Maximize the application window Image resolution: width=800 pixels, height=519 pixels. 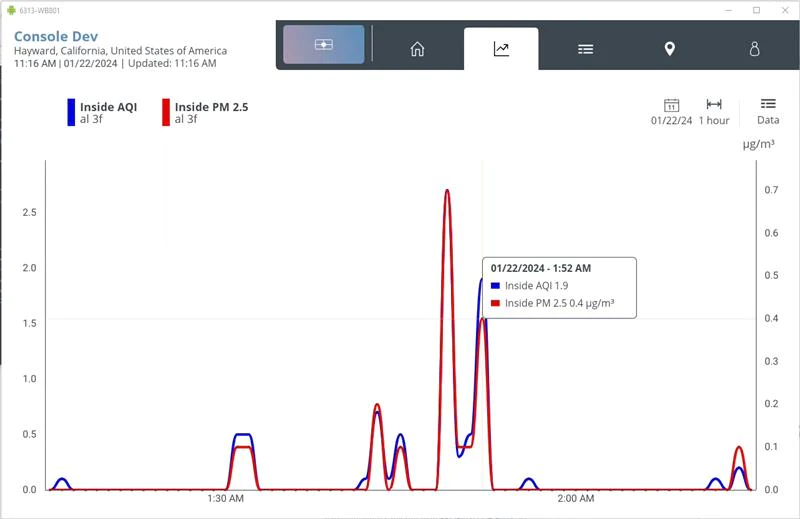tap(756, 10)
